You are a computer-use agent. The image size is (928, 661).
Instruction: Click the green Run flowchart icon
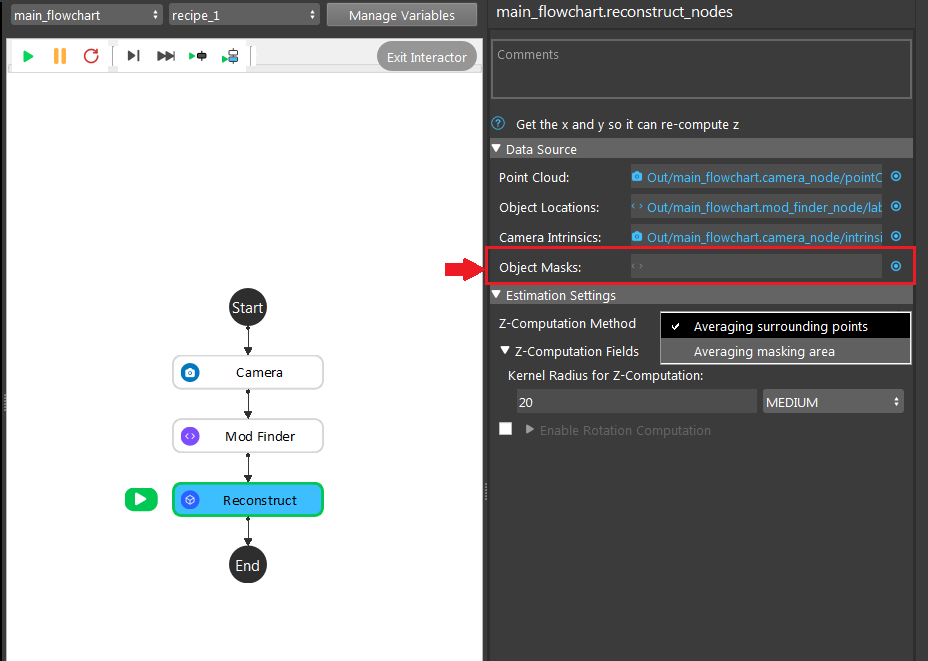(28, 56)
